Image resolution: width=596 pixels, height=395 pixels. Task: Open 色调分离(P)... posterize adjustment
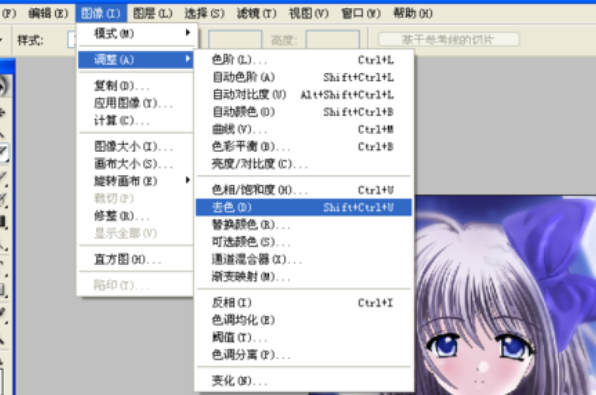(303, 355)
